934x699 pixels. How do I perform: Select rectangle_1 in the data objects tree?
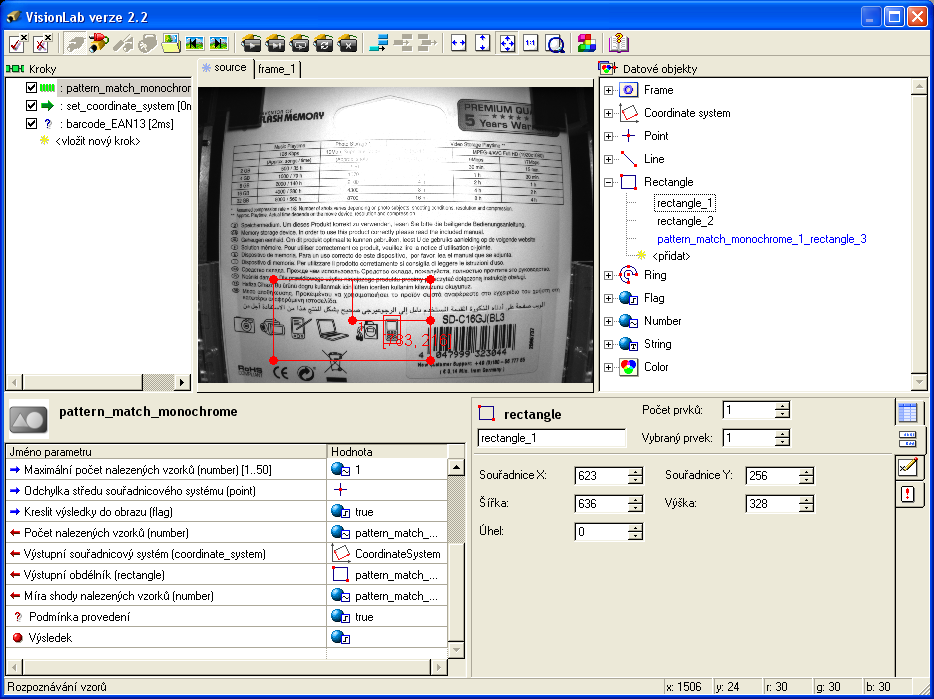pos(684,203)
